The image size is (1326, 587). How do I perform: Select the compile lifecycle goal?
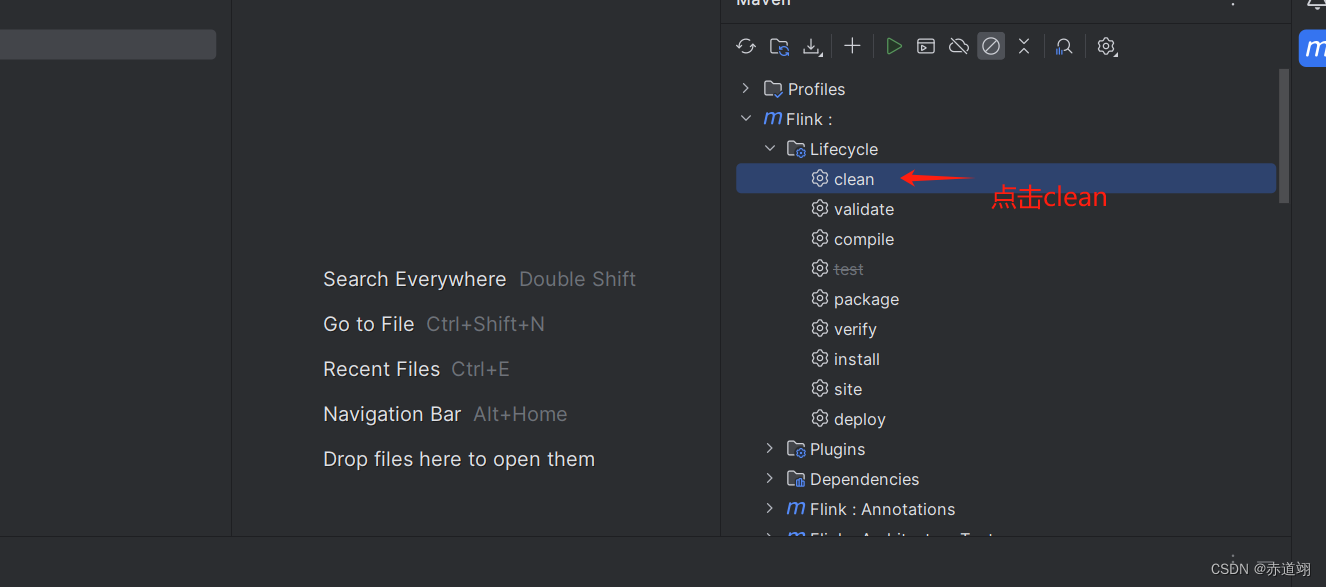[x=1006, y=239]
